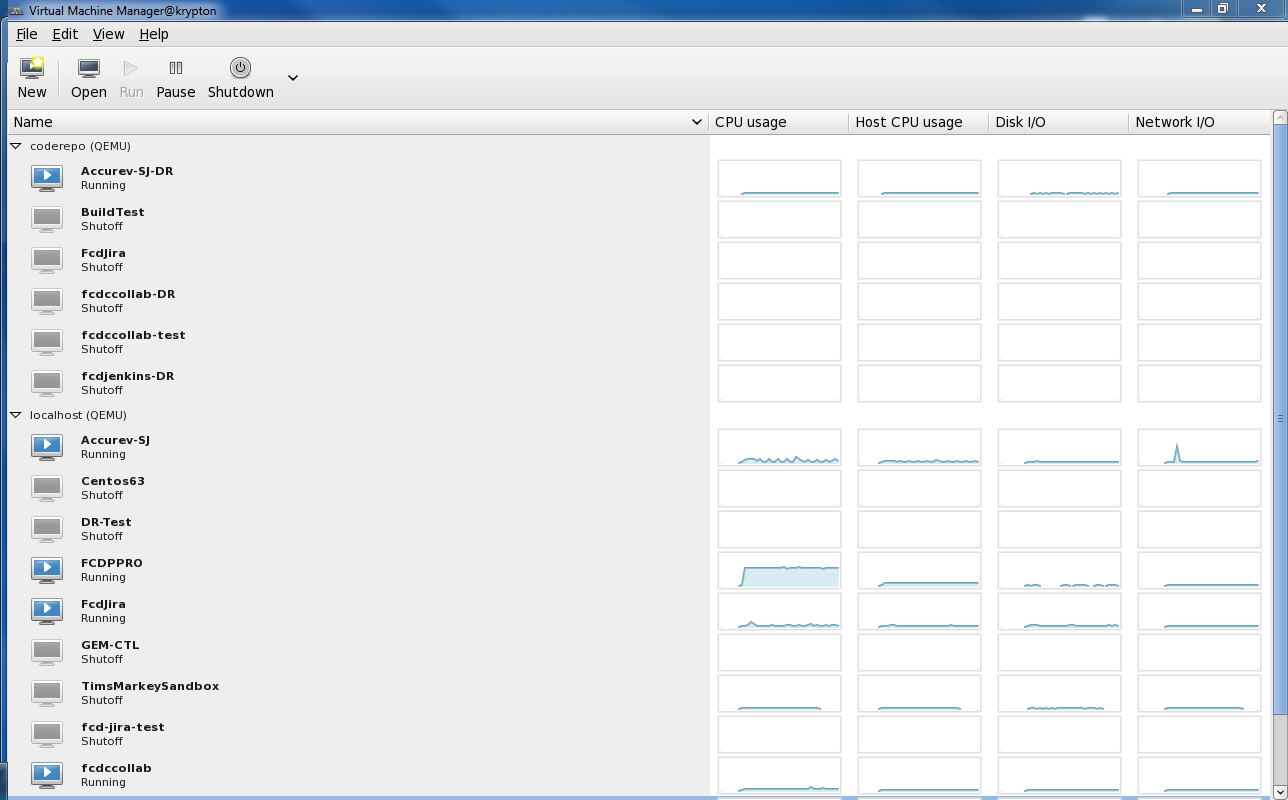
Task: Click the Run toolbar button
Action: click(x=131, y=79)
